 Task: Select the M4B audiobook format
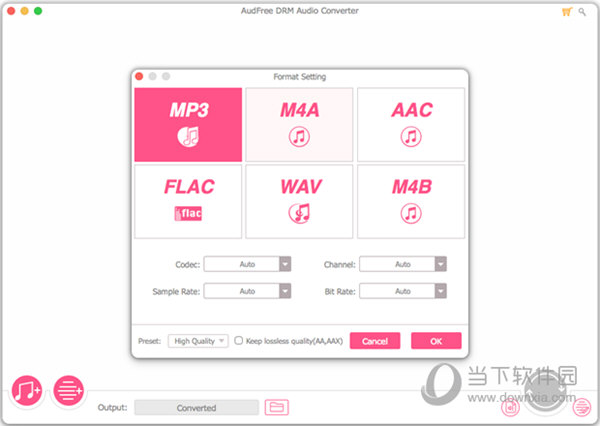411,201
